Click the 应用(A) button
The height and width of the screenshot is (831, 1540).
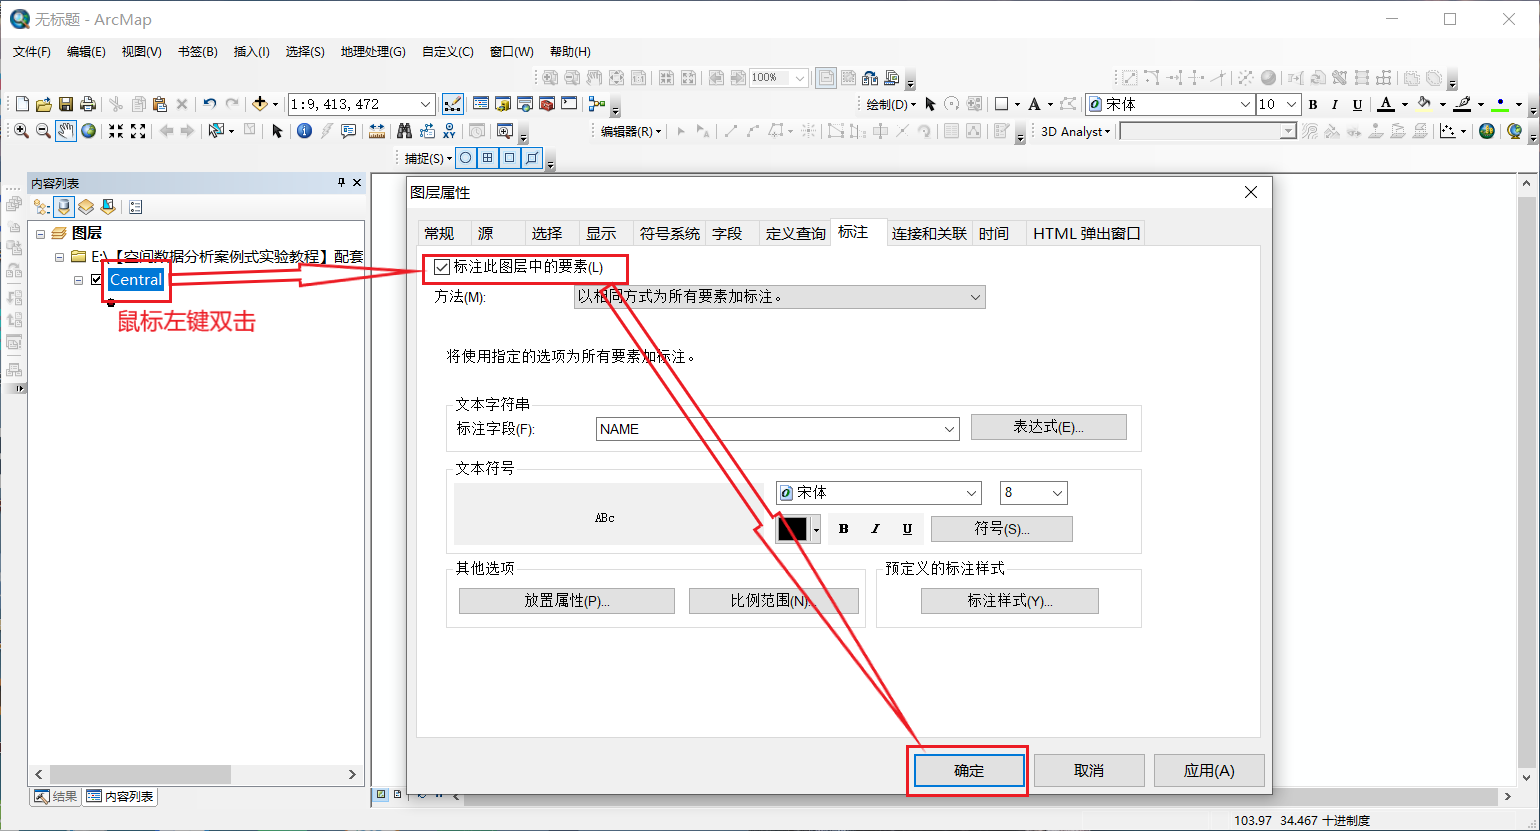(x=1209, y=771)
